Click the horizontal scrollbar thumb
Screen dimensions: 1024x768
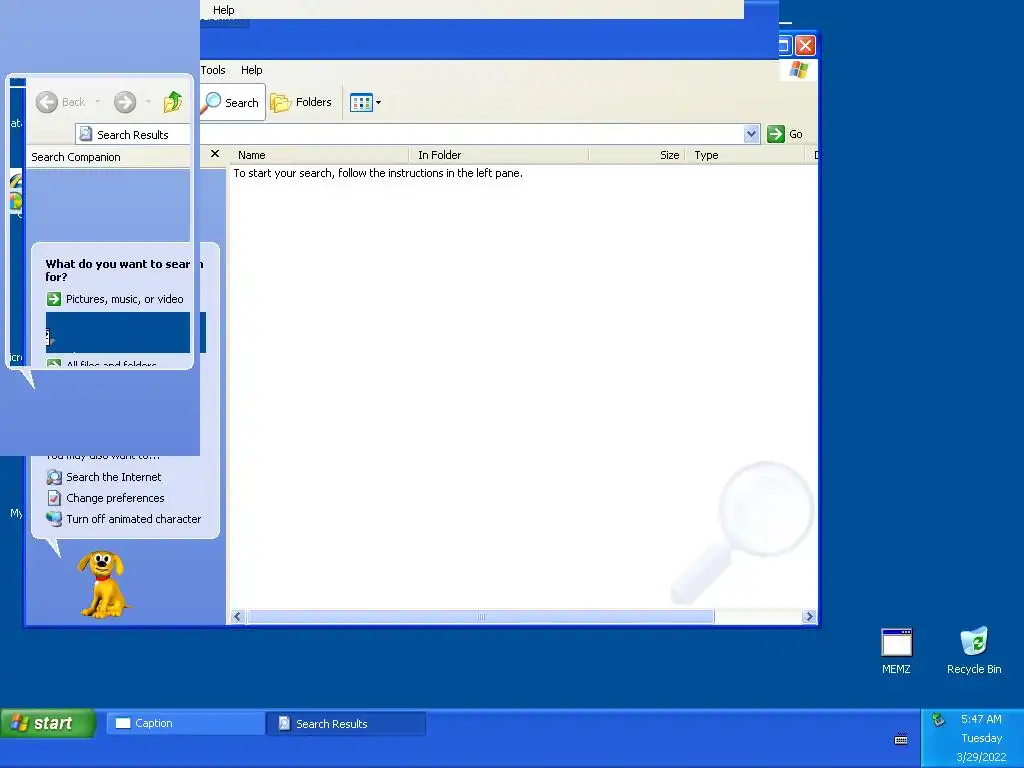coord(481,616)
